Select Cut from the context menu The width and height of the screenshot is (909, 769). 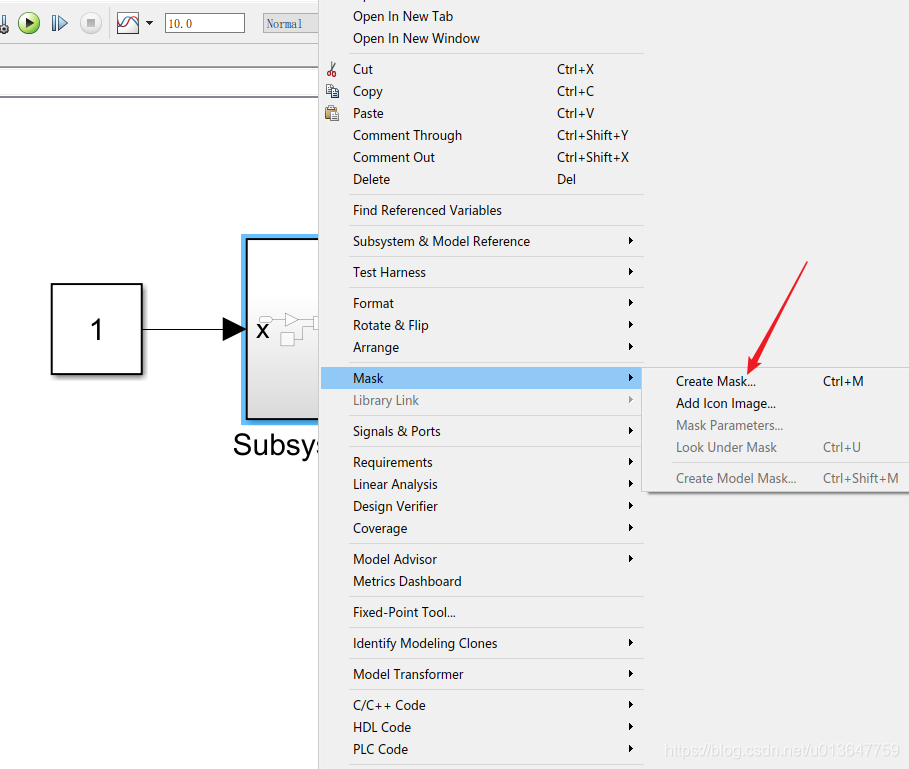coord(481,69)
